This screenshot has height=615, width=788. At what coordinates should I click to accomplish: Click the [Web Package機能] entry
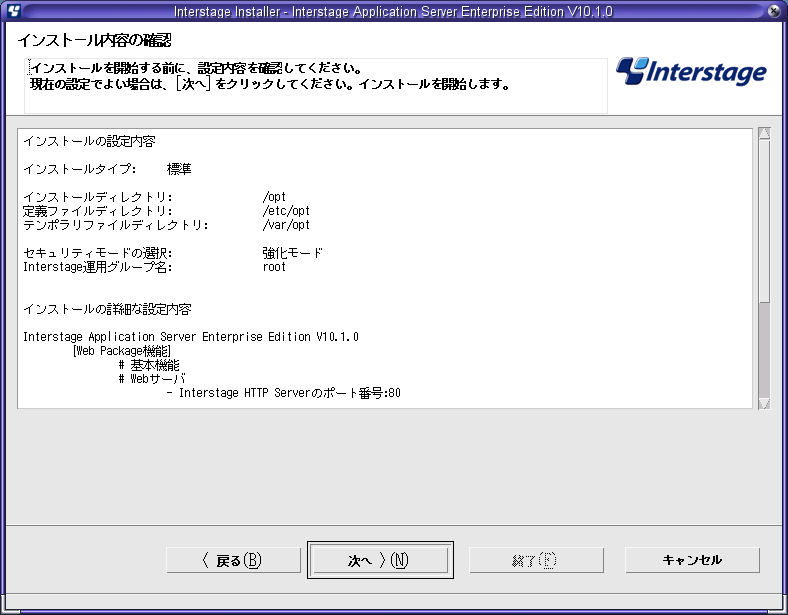122,351
